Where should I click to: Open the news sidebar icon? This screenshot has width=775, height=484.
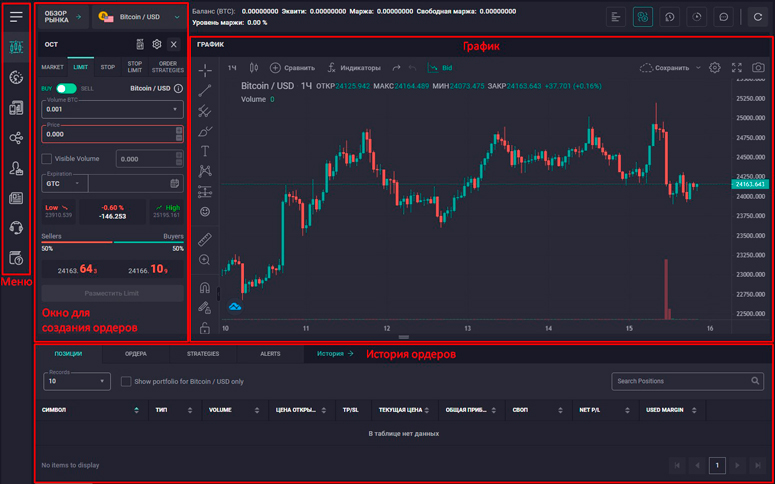pyautogui.click(x=16, y=198)
